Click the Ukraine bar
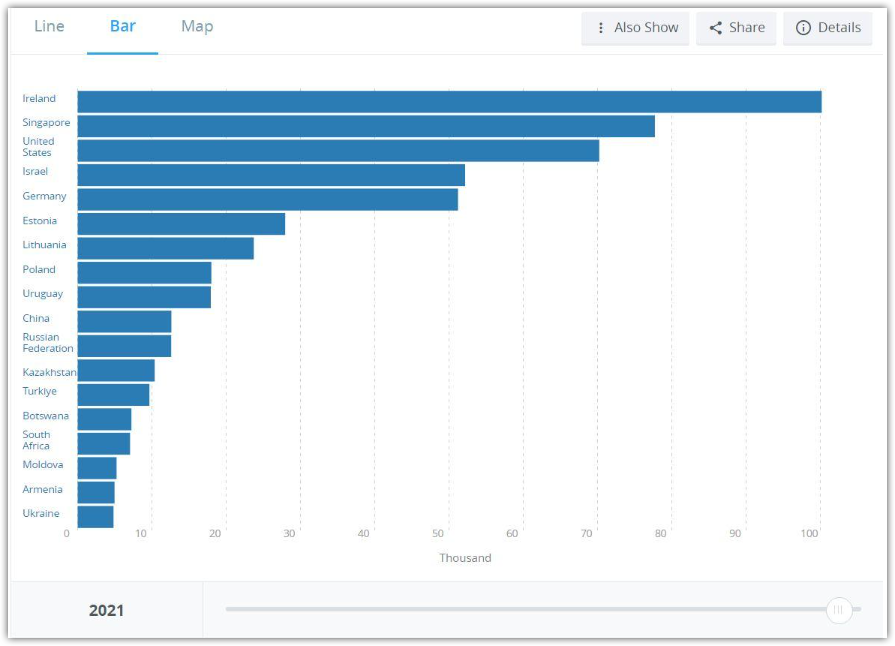This screenshot has width=895, height=646. 95,517
